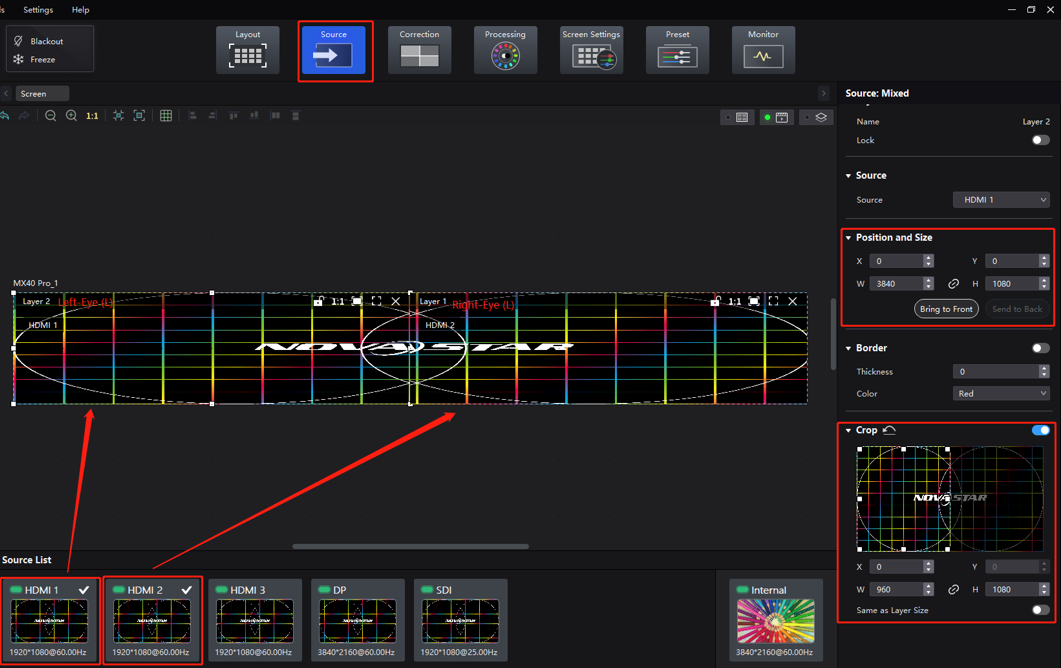Select the SDI source thumbnail
Image resolution: width=1061 pixels, height=668 pixels.
click(x=460, y=621)
